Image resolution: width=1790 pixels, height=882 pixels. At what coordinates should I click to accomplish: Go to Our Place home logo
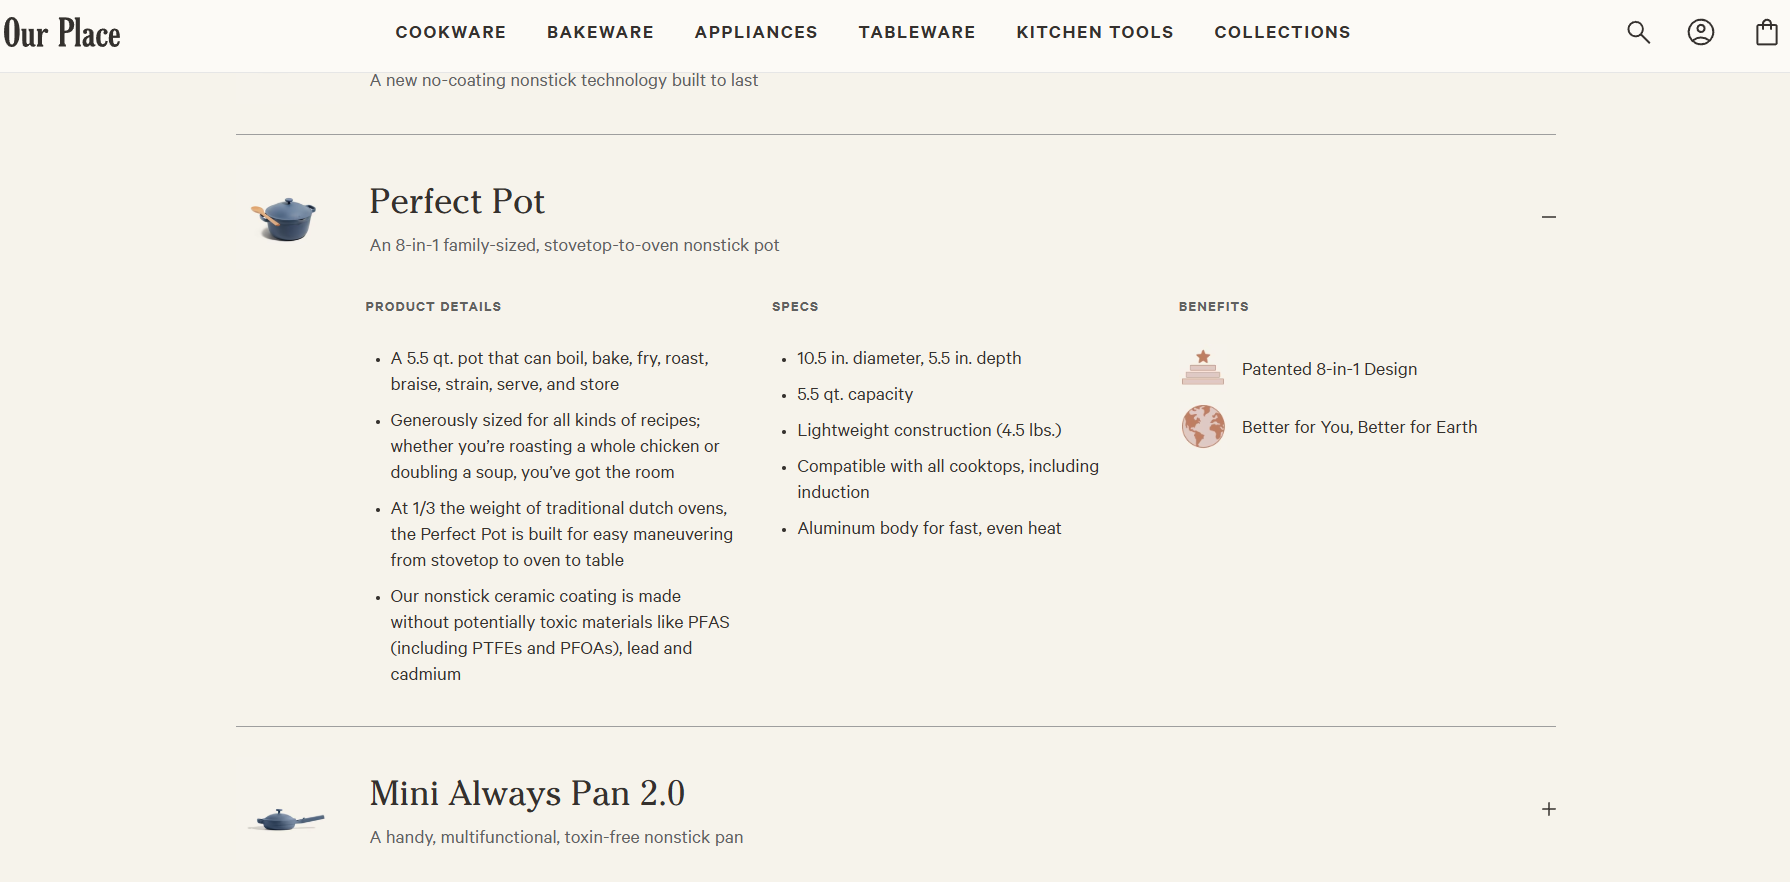click(62, 33)
